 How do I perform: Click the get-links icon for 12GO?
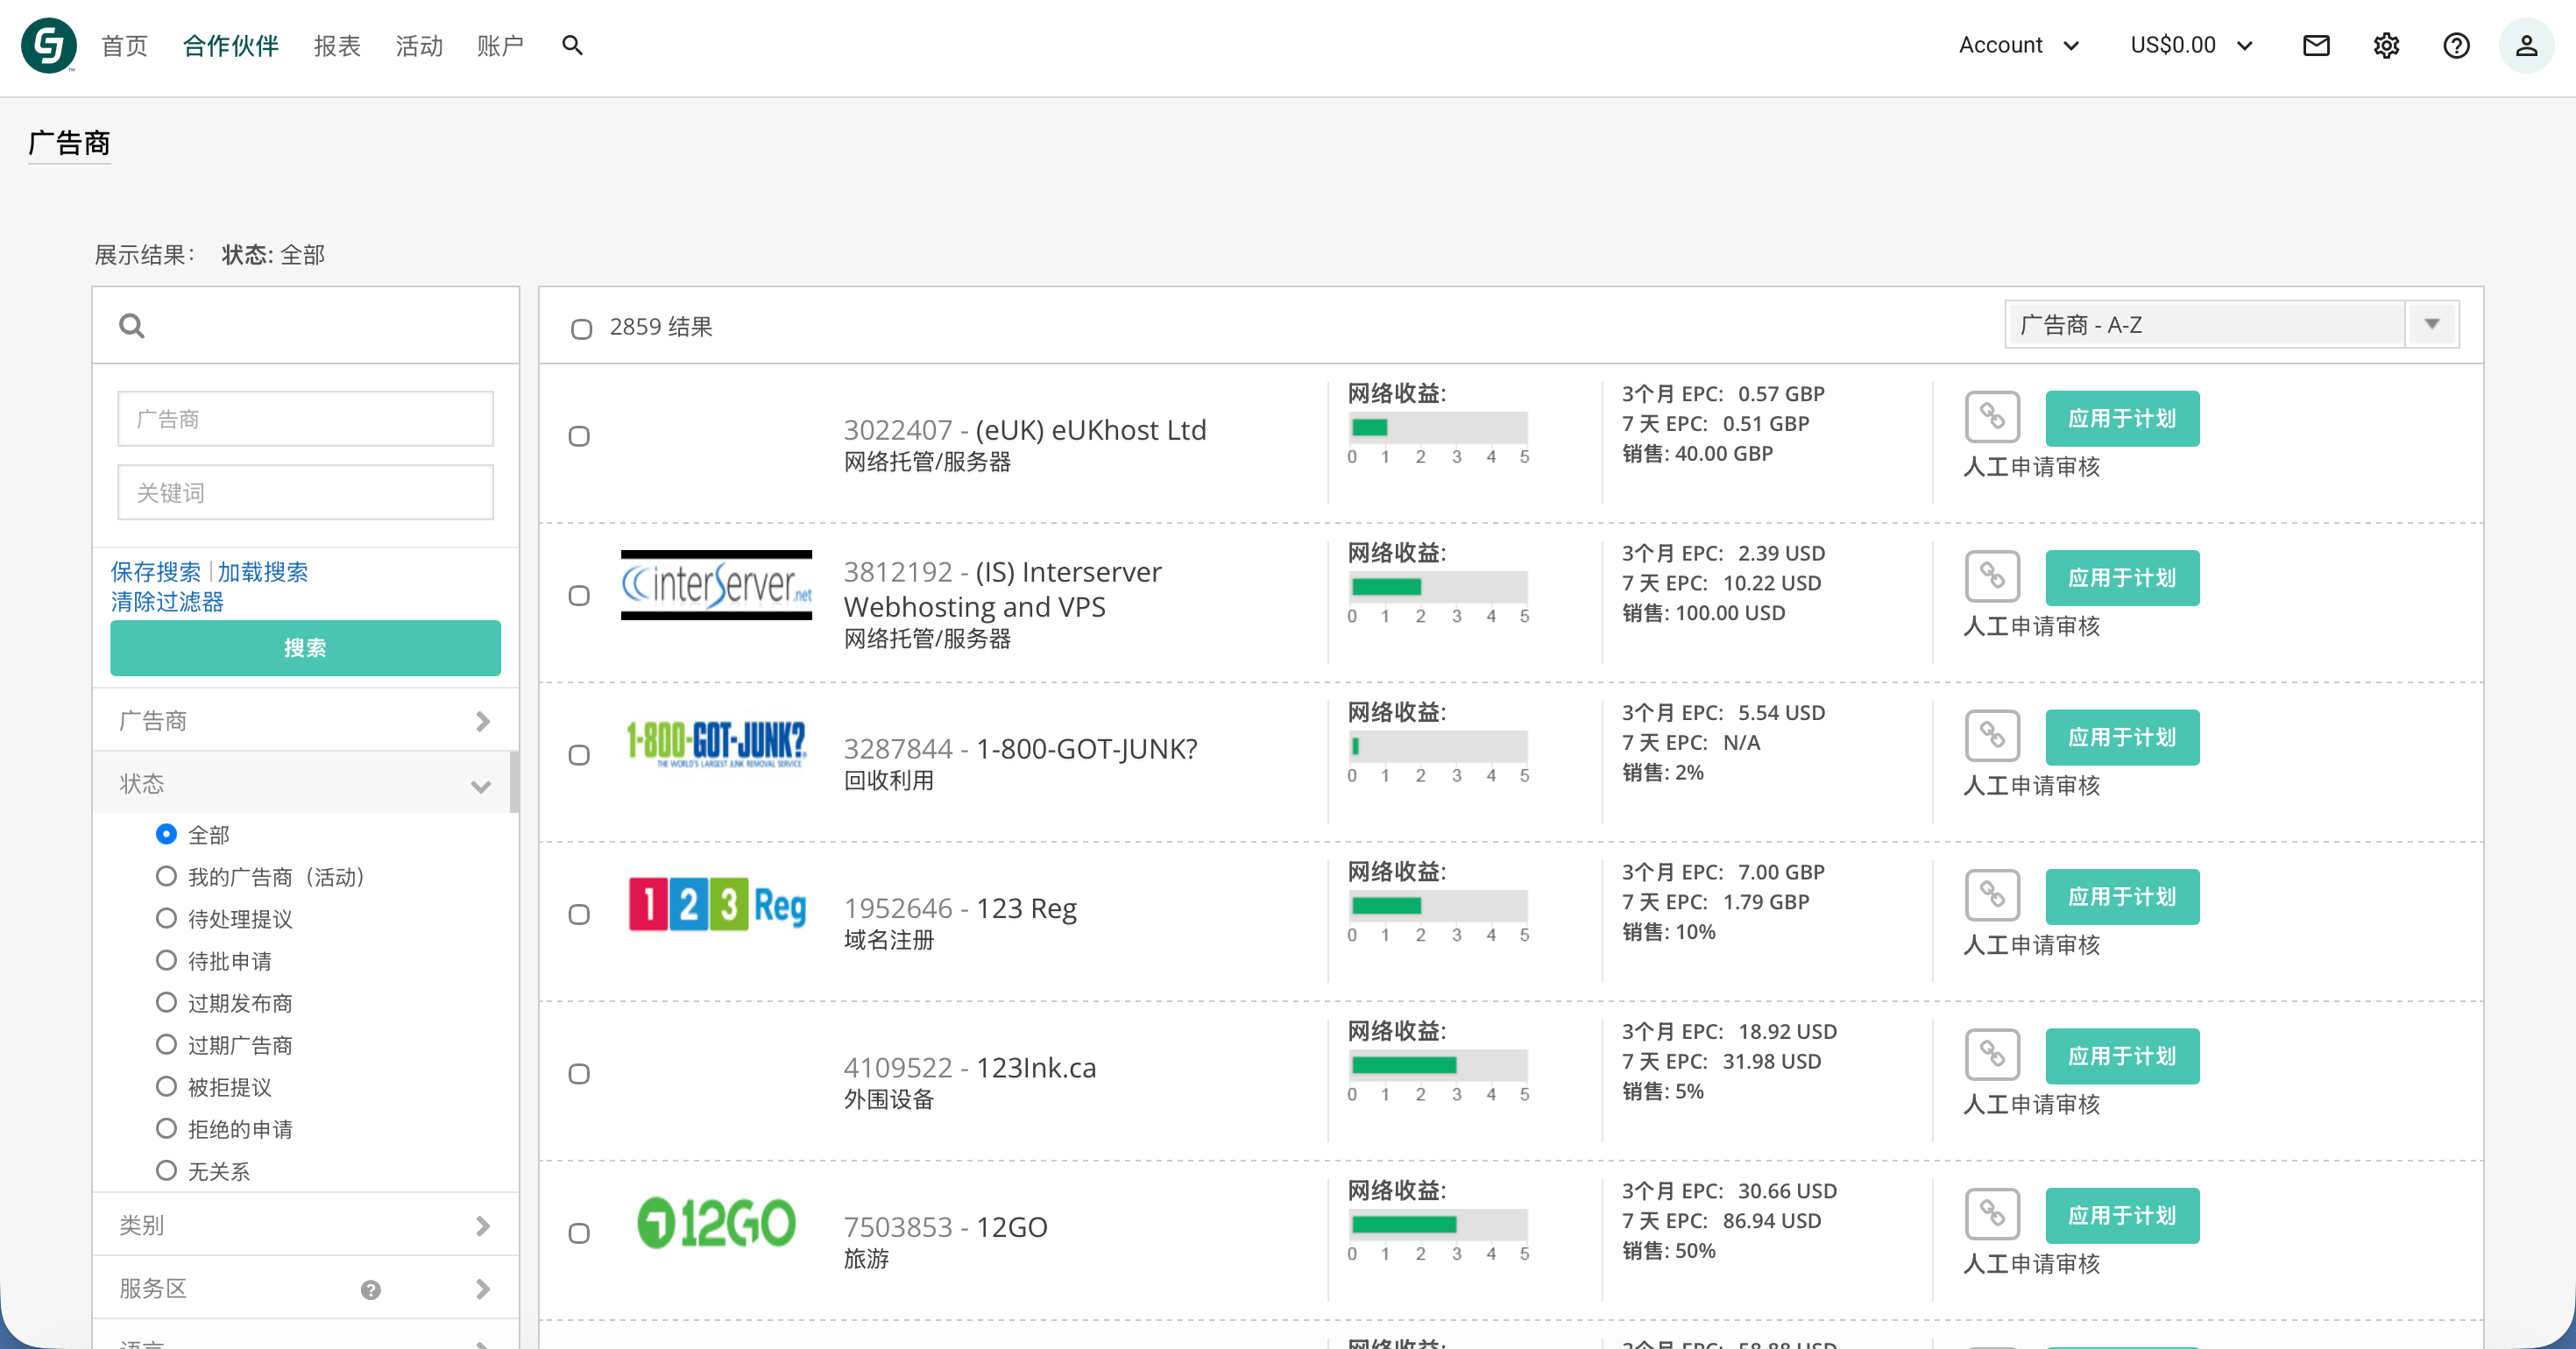coord(1992,1214)
